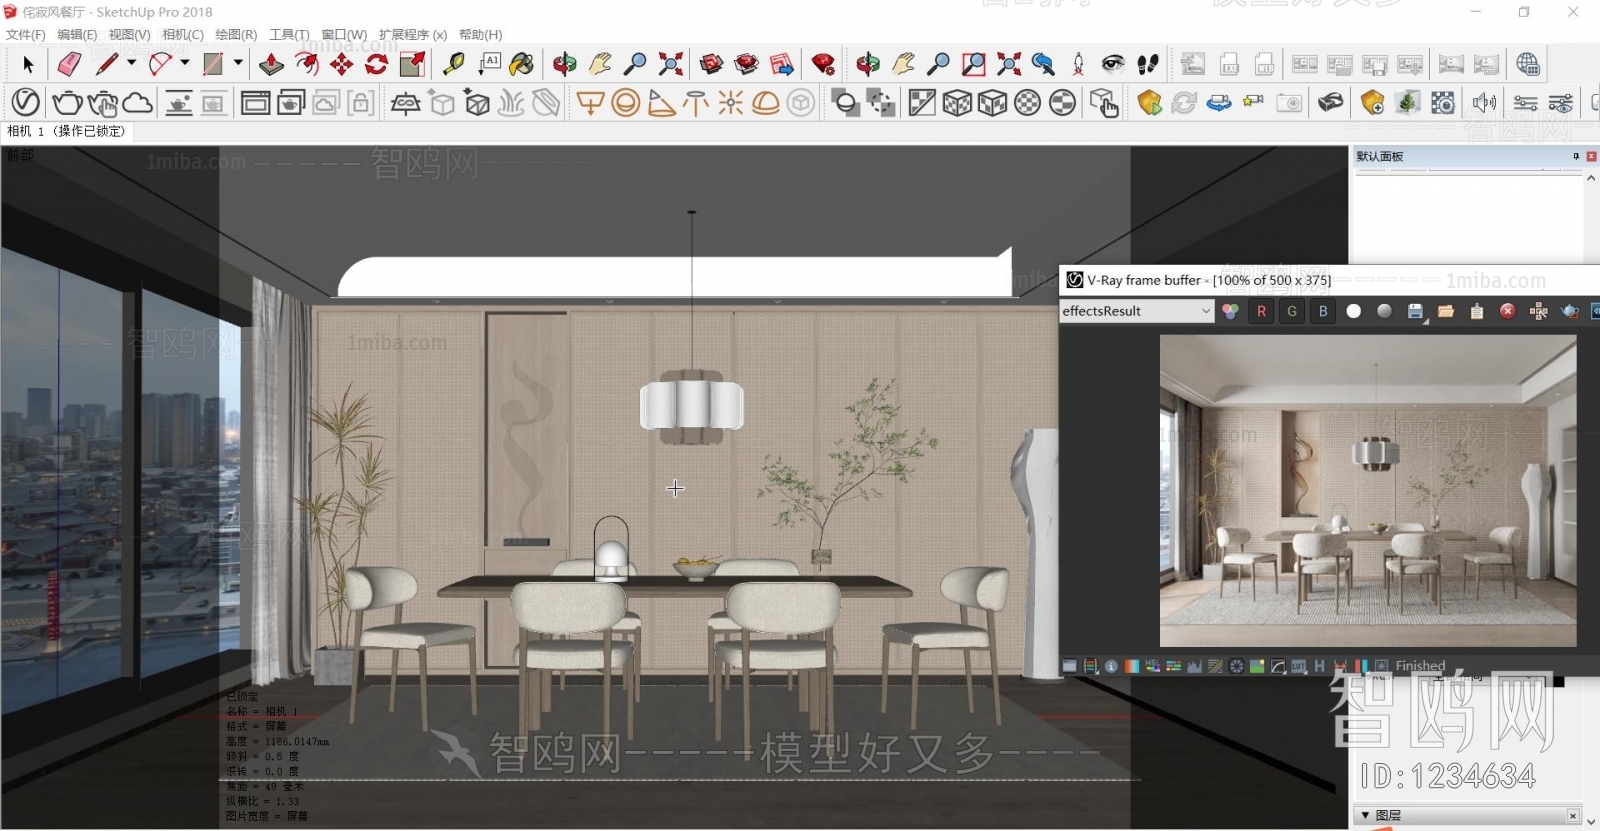Switch to the 相机 1 scene tab
This screenshot has width=1600, height=831.
66,131
